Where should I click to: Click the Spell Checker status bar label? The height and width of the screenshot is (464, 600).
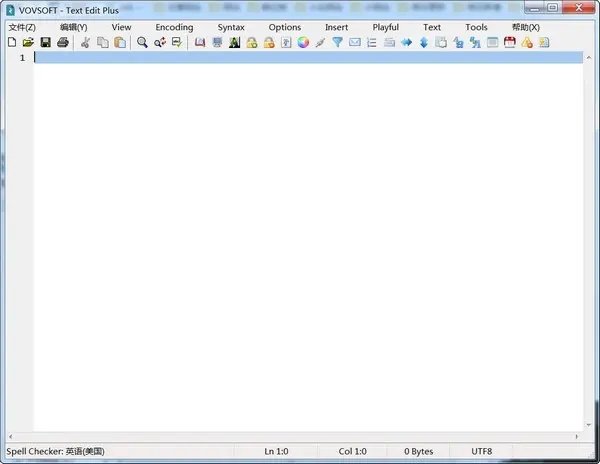[61, 452]
